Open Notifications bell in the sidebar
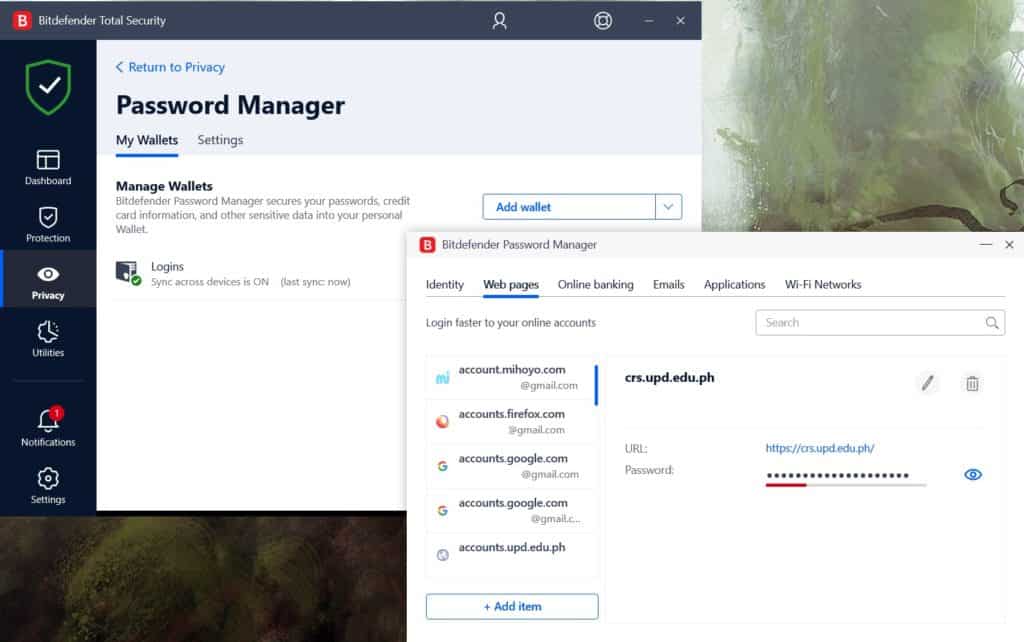 [48, 427]
